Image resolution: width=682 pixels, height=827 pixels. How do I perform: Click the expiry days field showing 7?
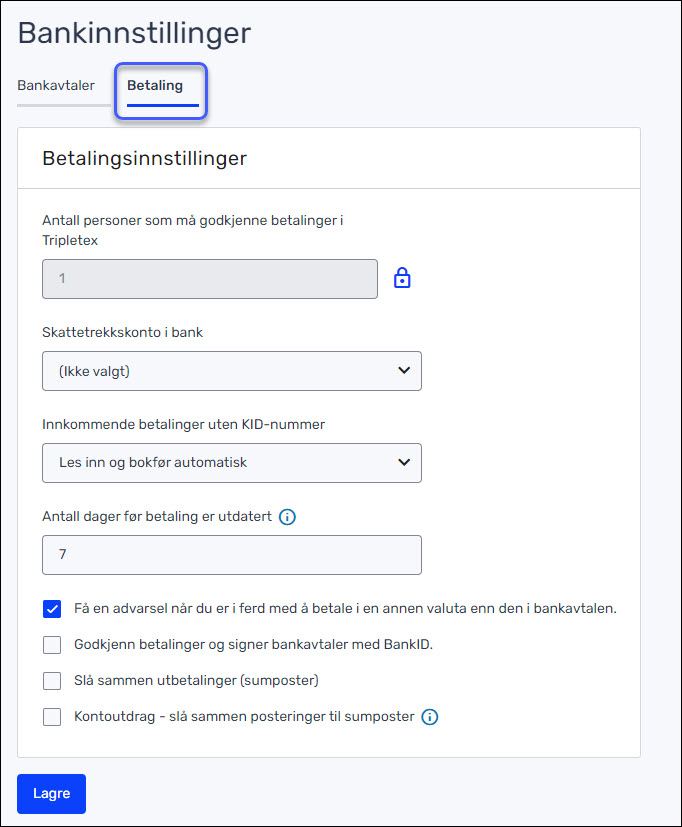(x=231, y=555)
